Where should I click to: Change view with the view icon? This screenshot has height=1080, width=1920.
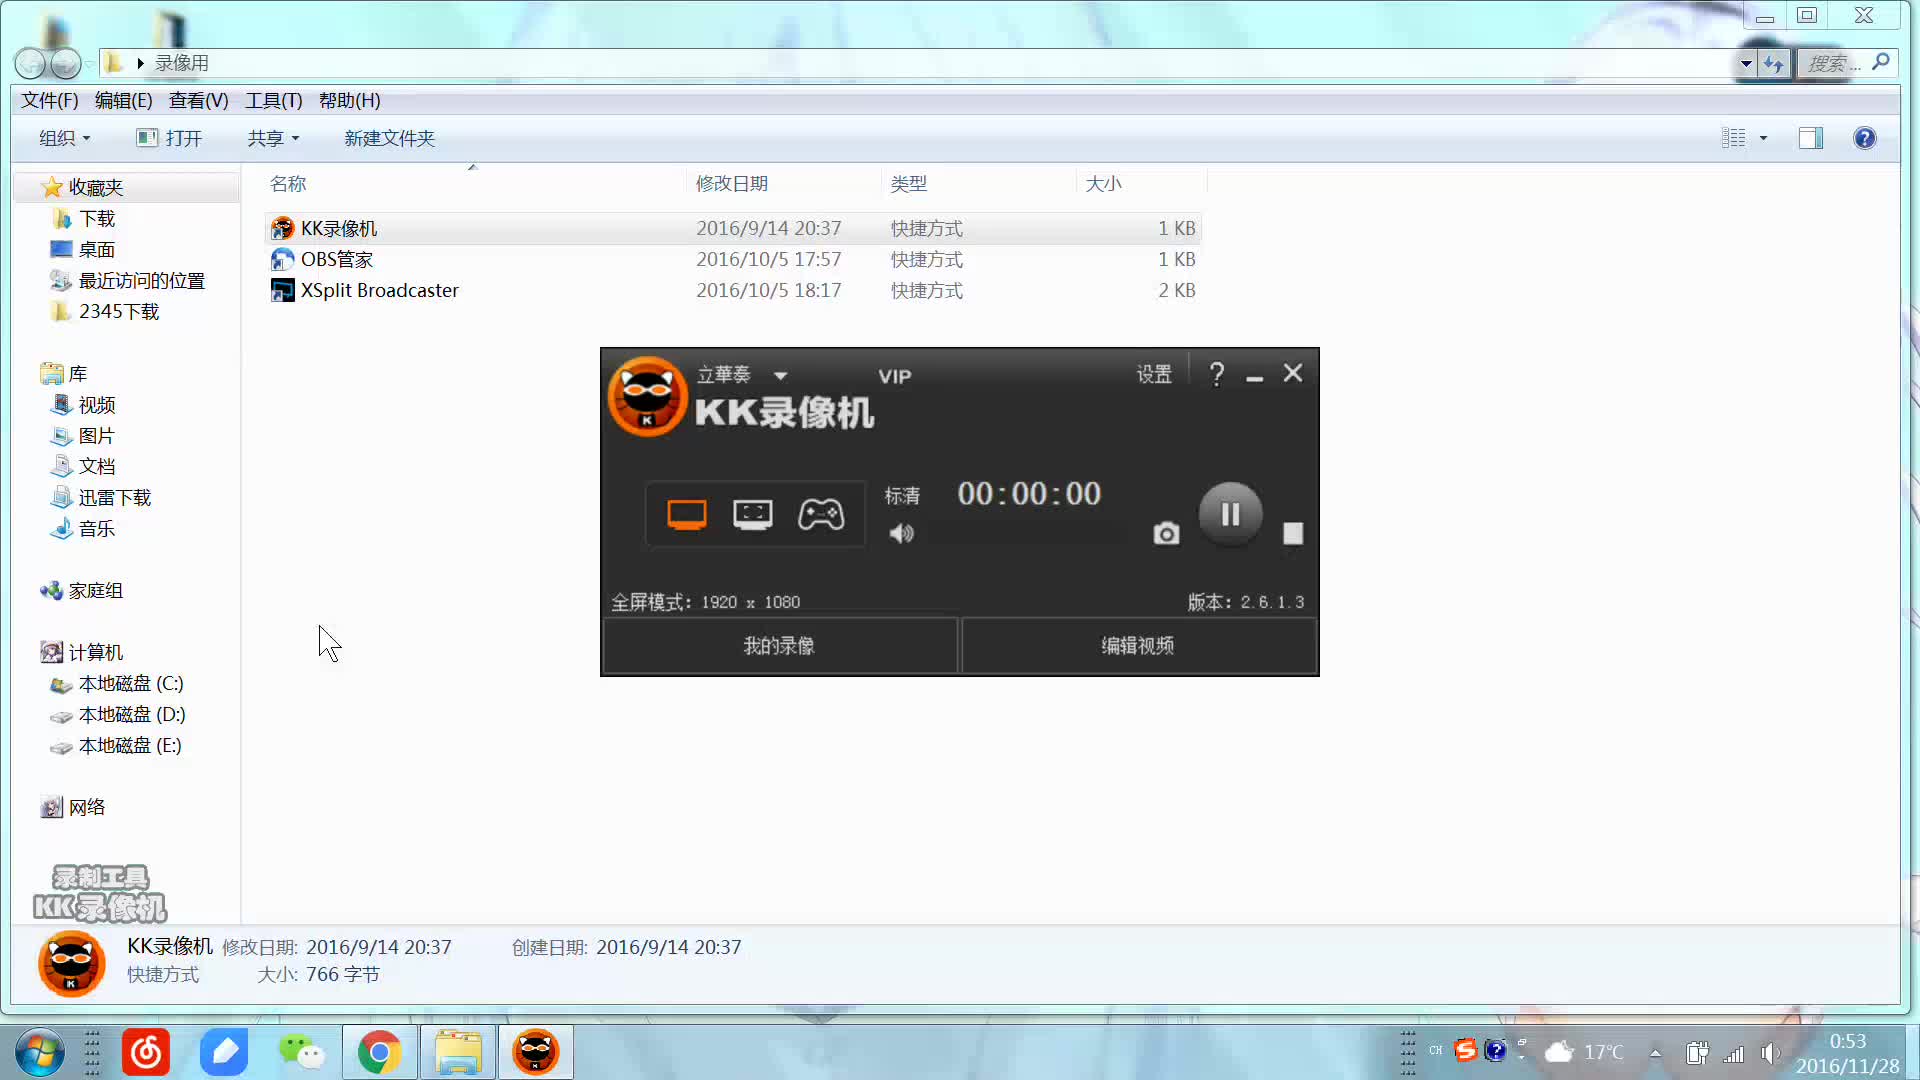tap(1733, 138)
